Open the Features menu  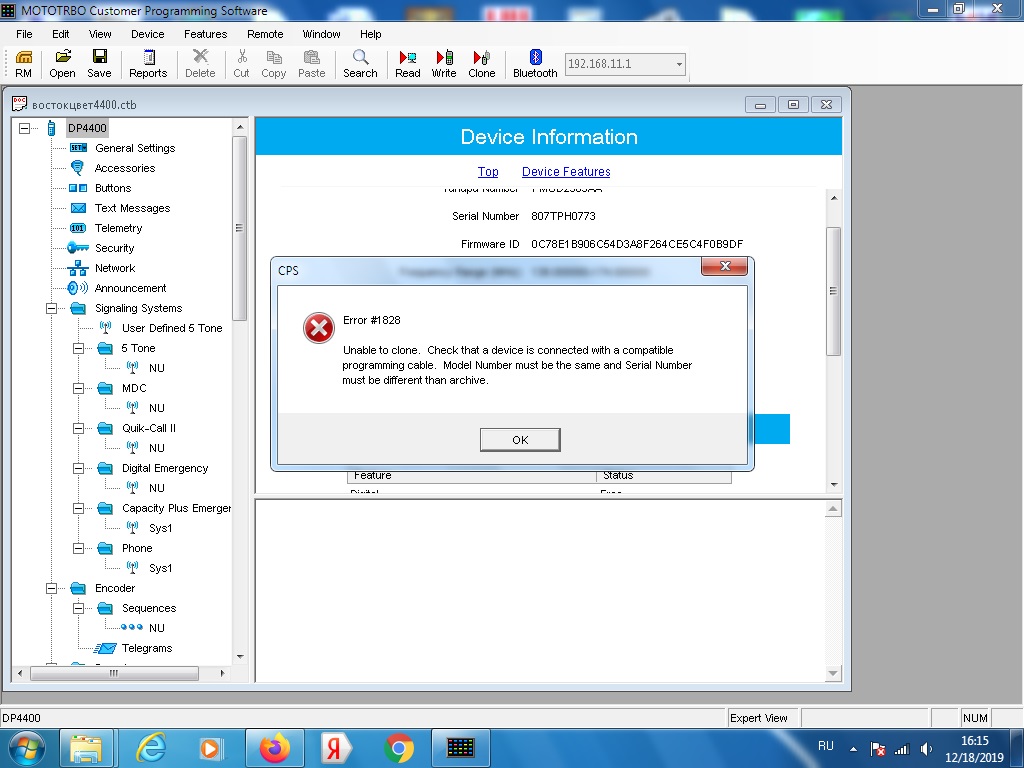pyautogui.click(x=206, y=34)
